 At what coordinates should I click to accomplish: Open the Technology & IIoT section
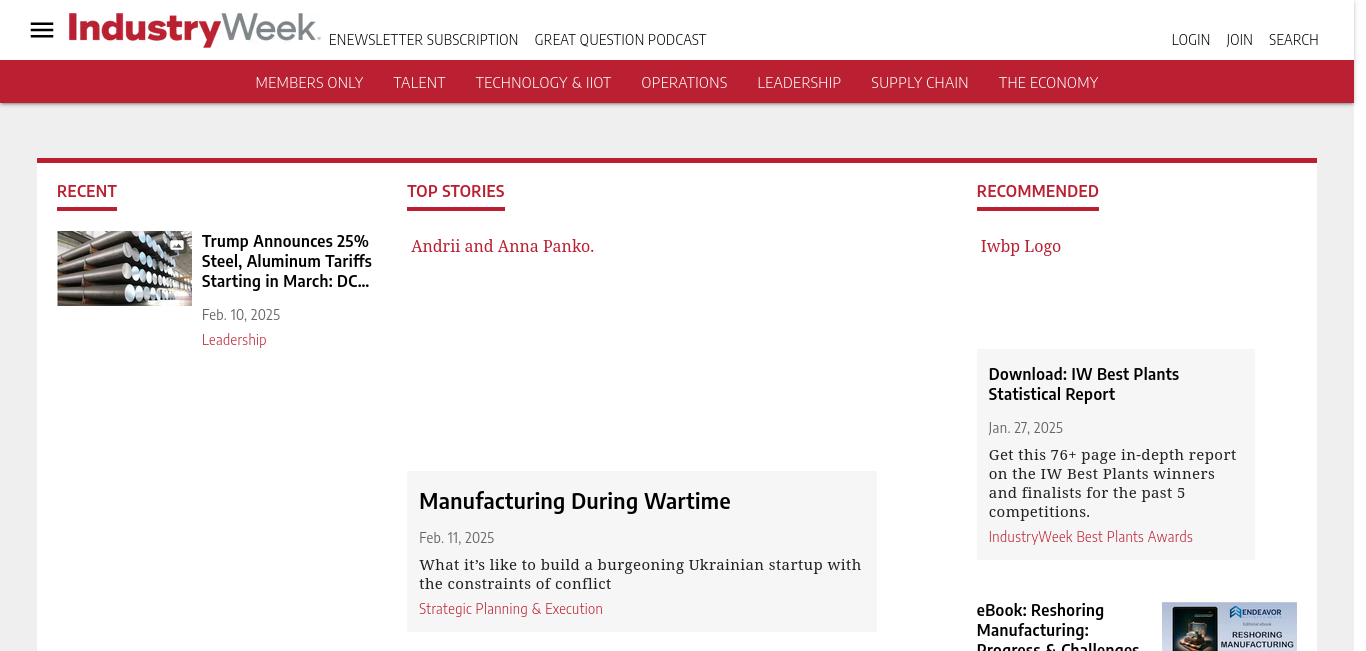[x=543, y=83]
